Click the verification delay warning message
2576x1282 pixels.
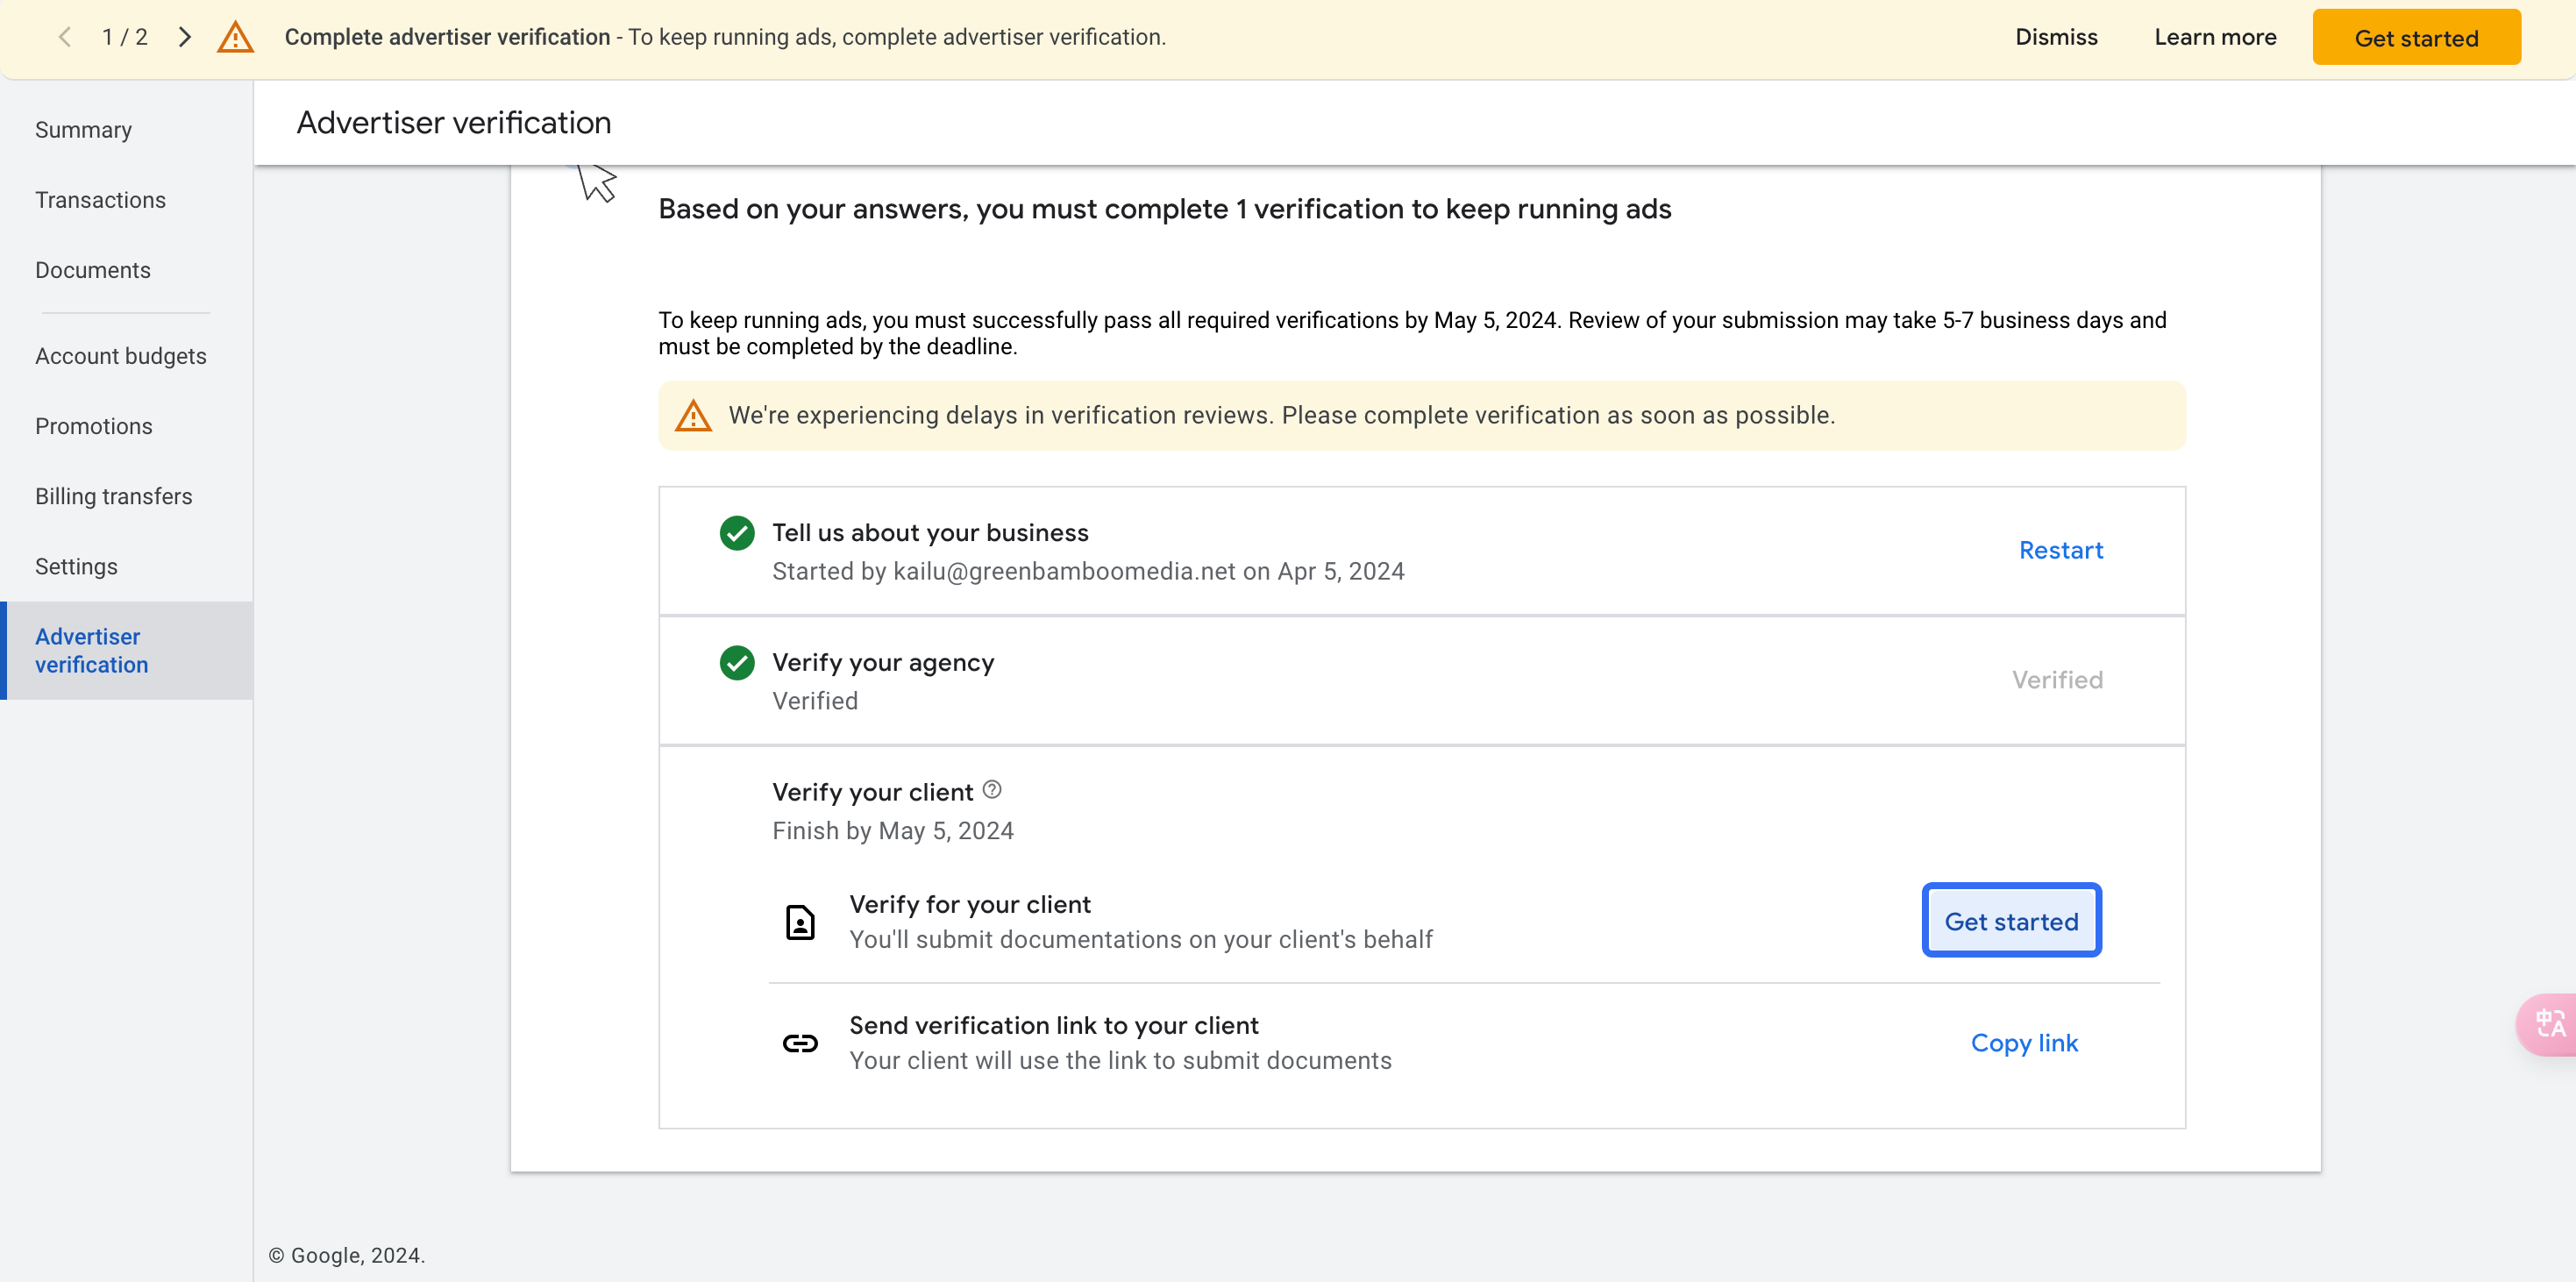click(x=1282, y=415)
